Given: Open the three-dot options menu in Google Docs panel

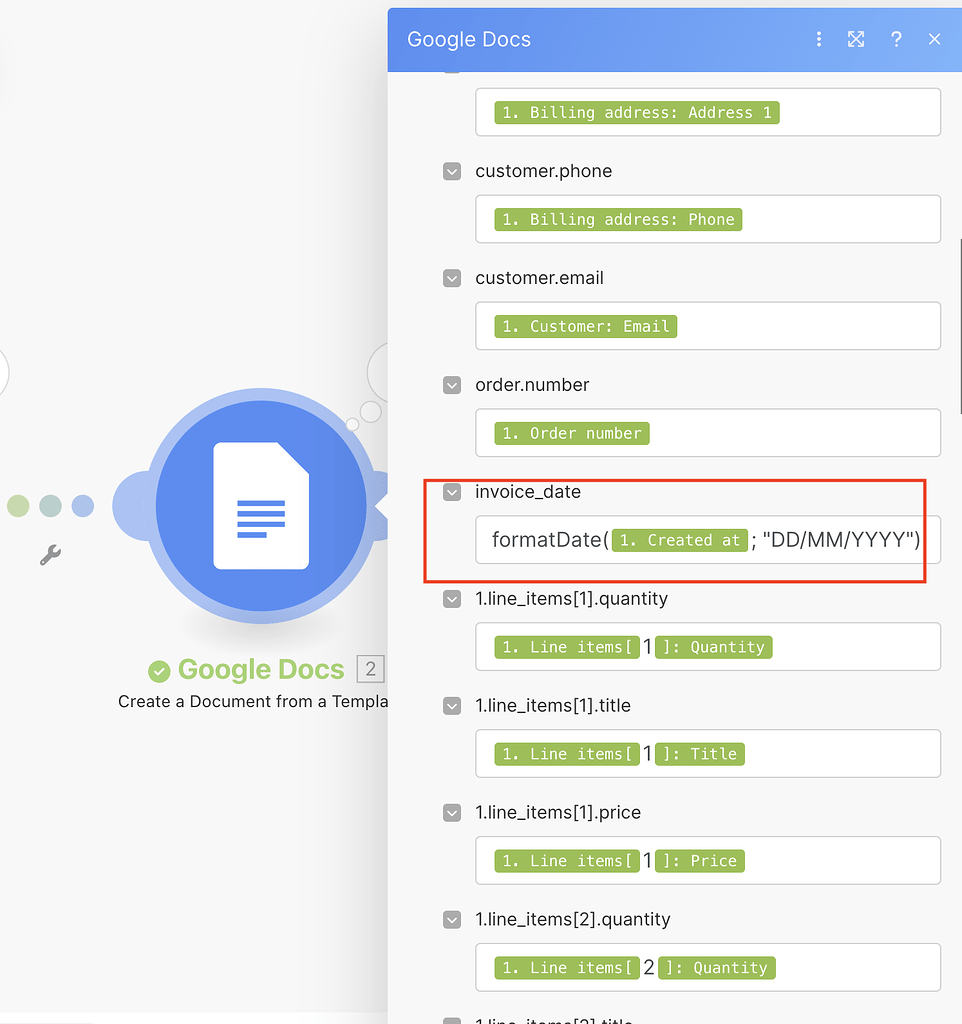Looking at the screenshot, I should tap(819, 39).
